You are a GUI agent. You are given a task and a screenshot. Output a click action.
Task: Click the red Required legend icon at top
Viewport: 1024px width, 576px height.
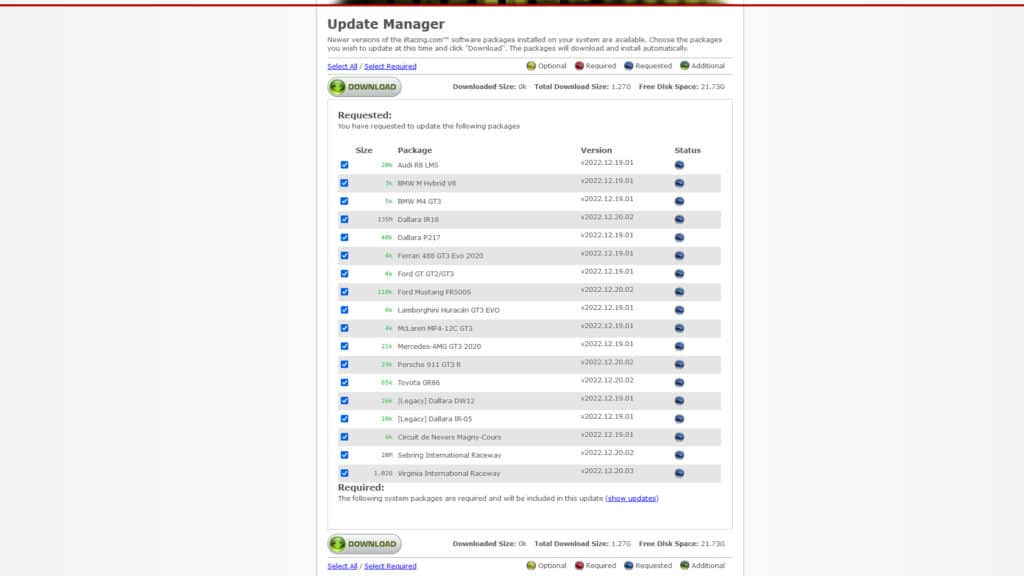[579, 66]
